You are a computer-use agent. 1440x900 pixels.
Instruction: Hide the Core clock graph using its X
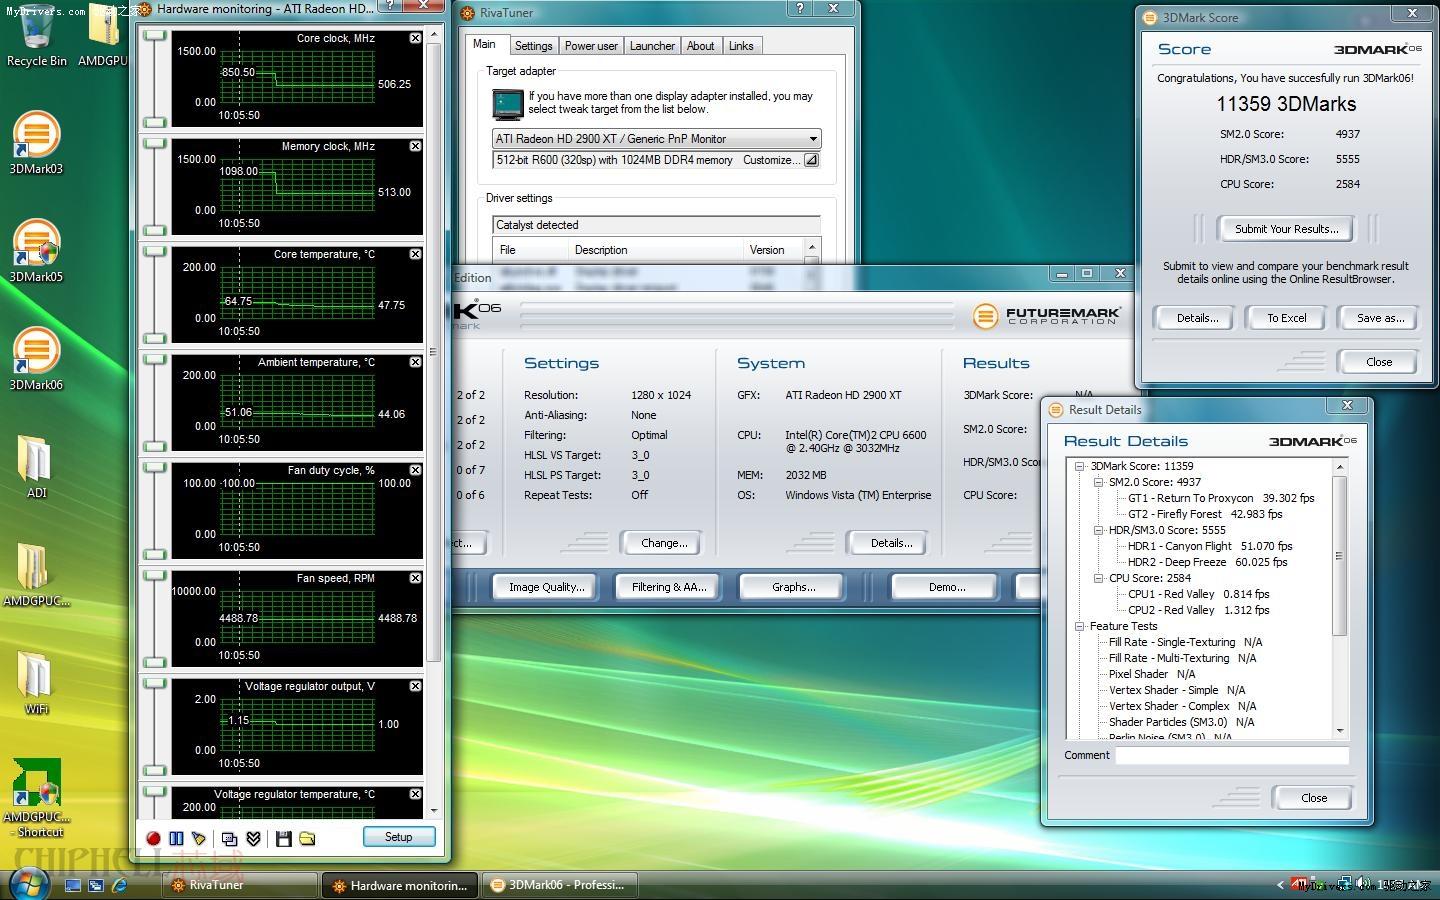point(415,38)
